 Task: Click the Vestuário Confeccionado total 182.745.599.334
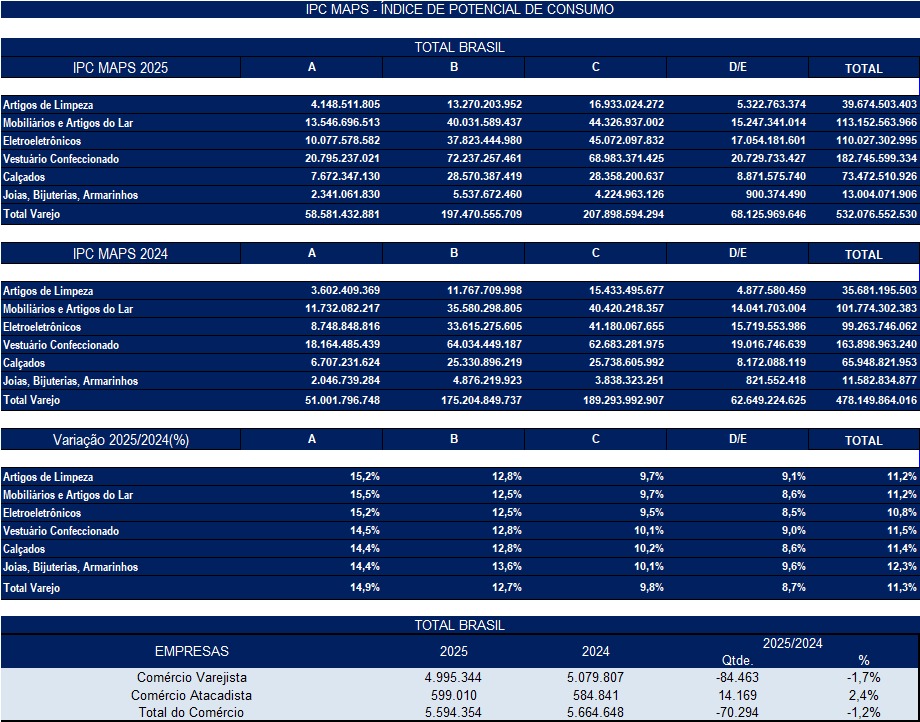(x=867, y=159)
